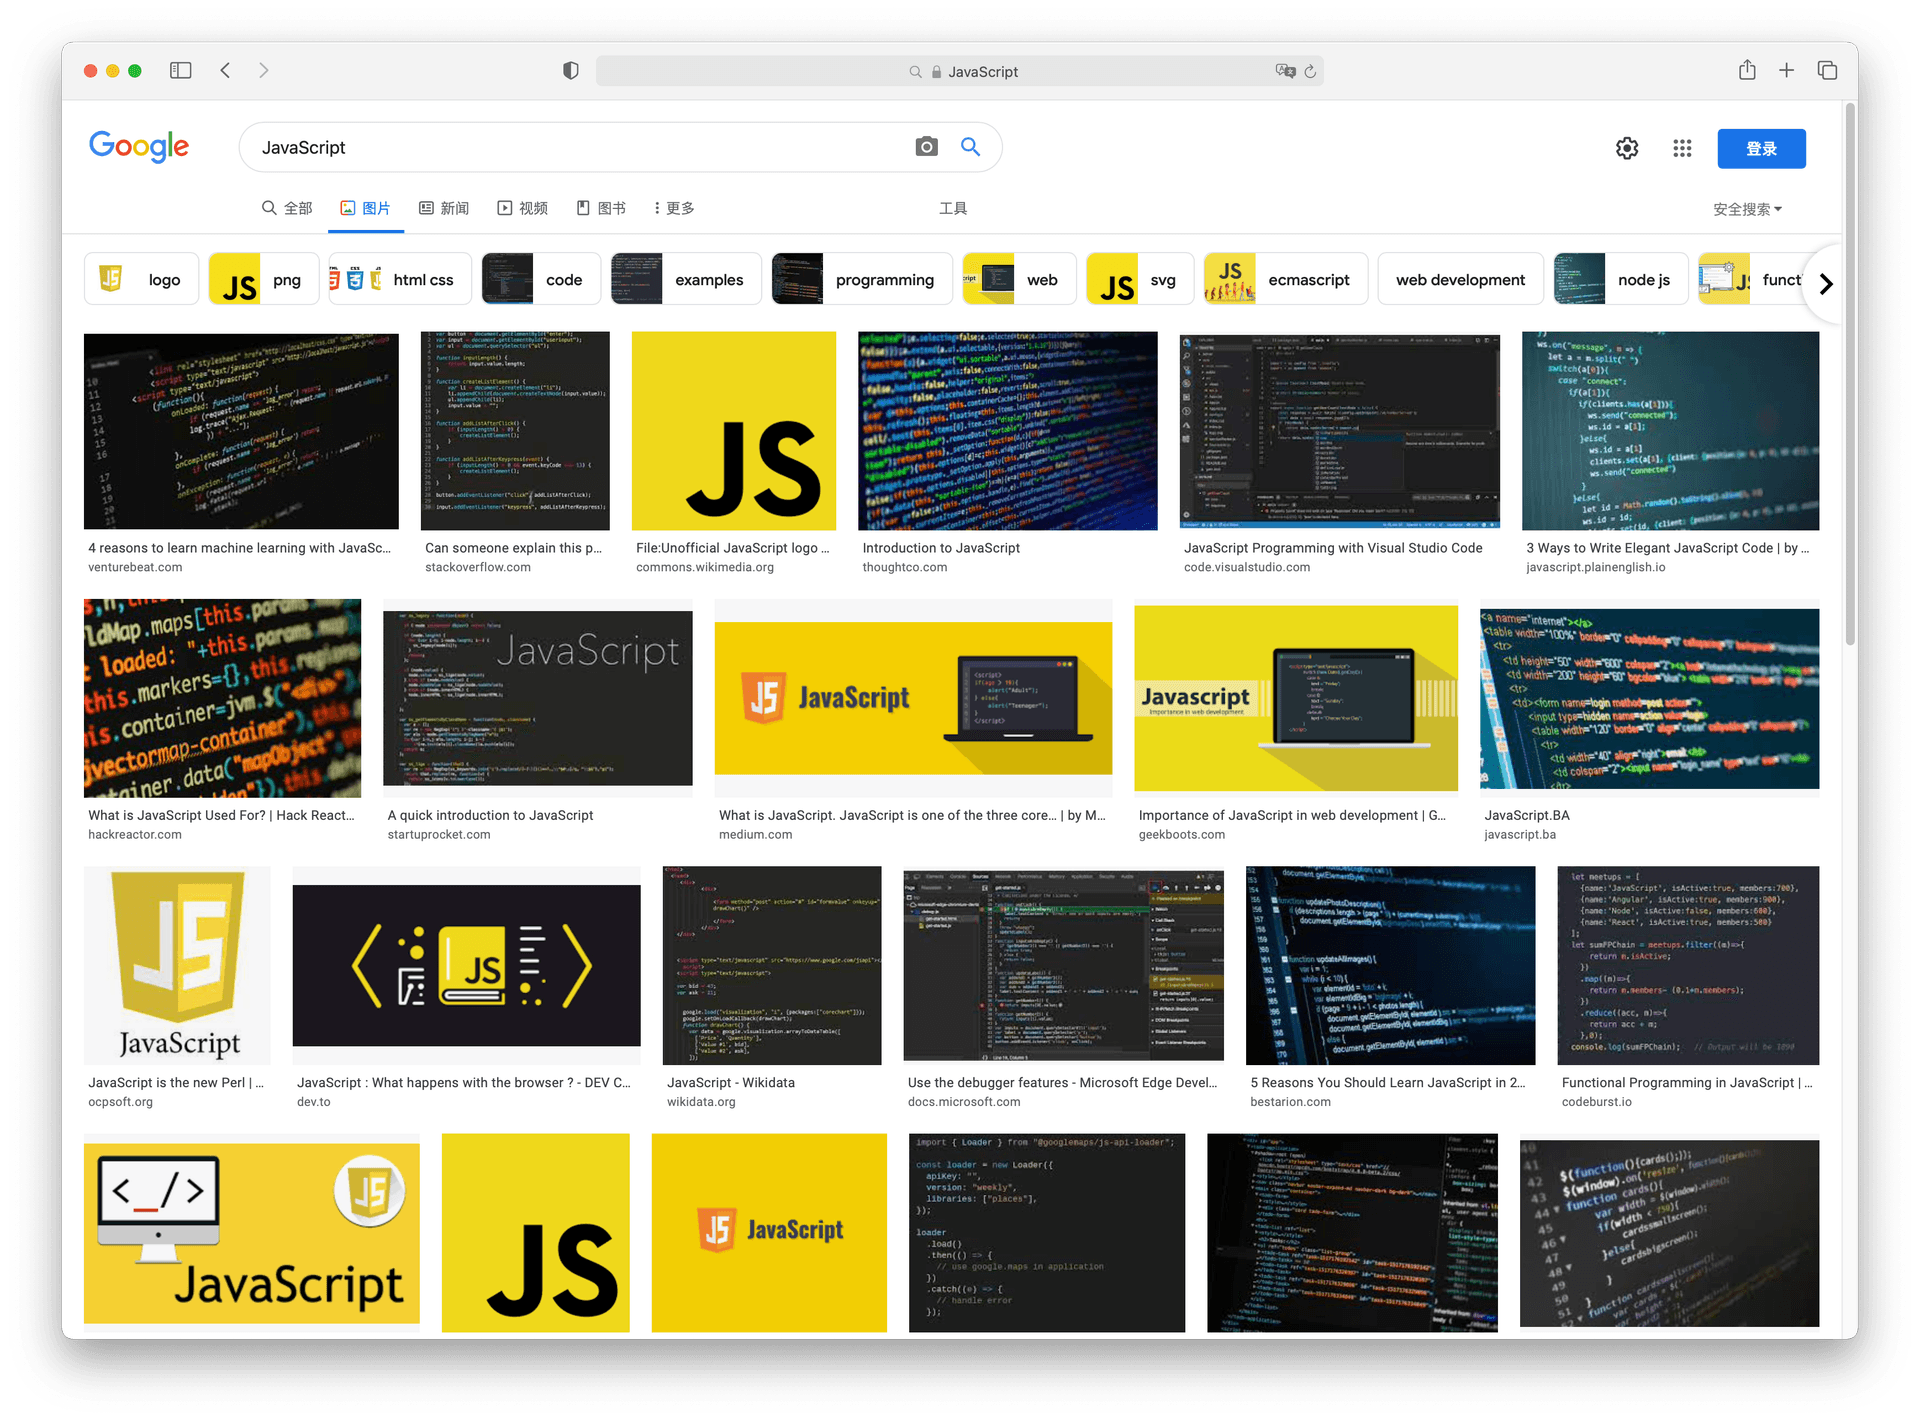Viewport: 1920px width, 1421px height.
Task: Filter results by the node js chip
Action: click(1621, 279)
